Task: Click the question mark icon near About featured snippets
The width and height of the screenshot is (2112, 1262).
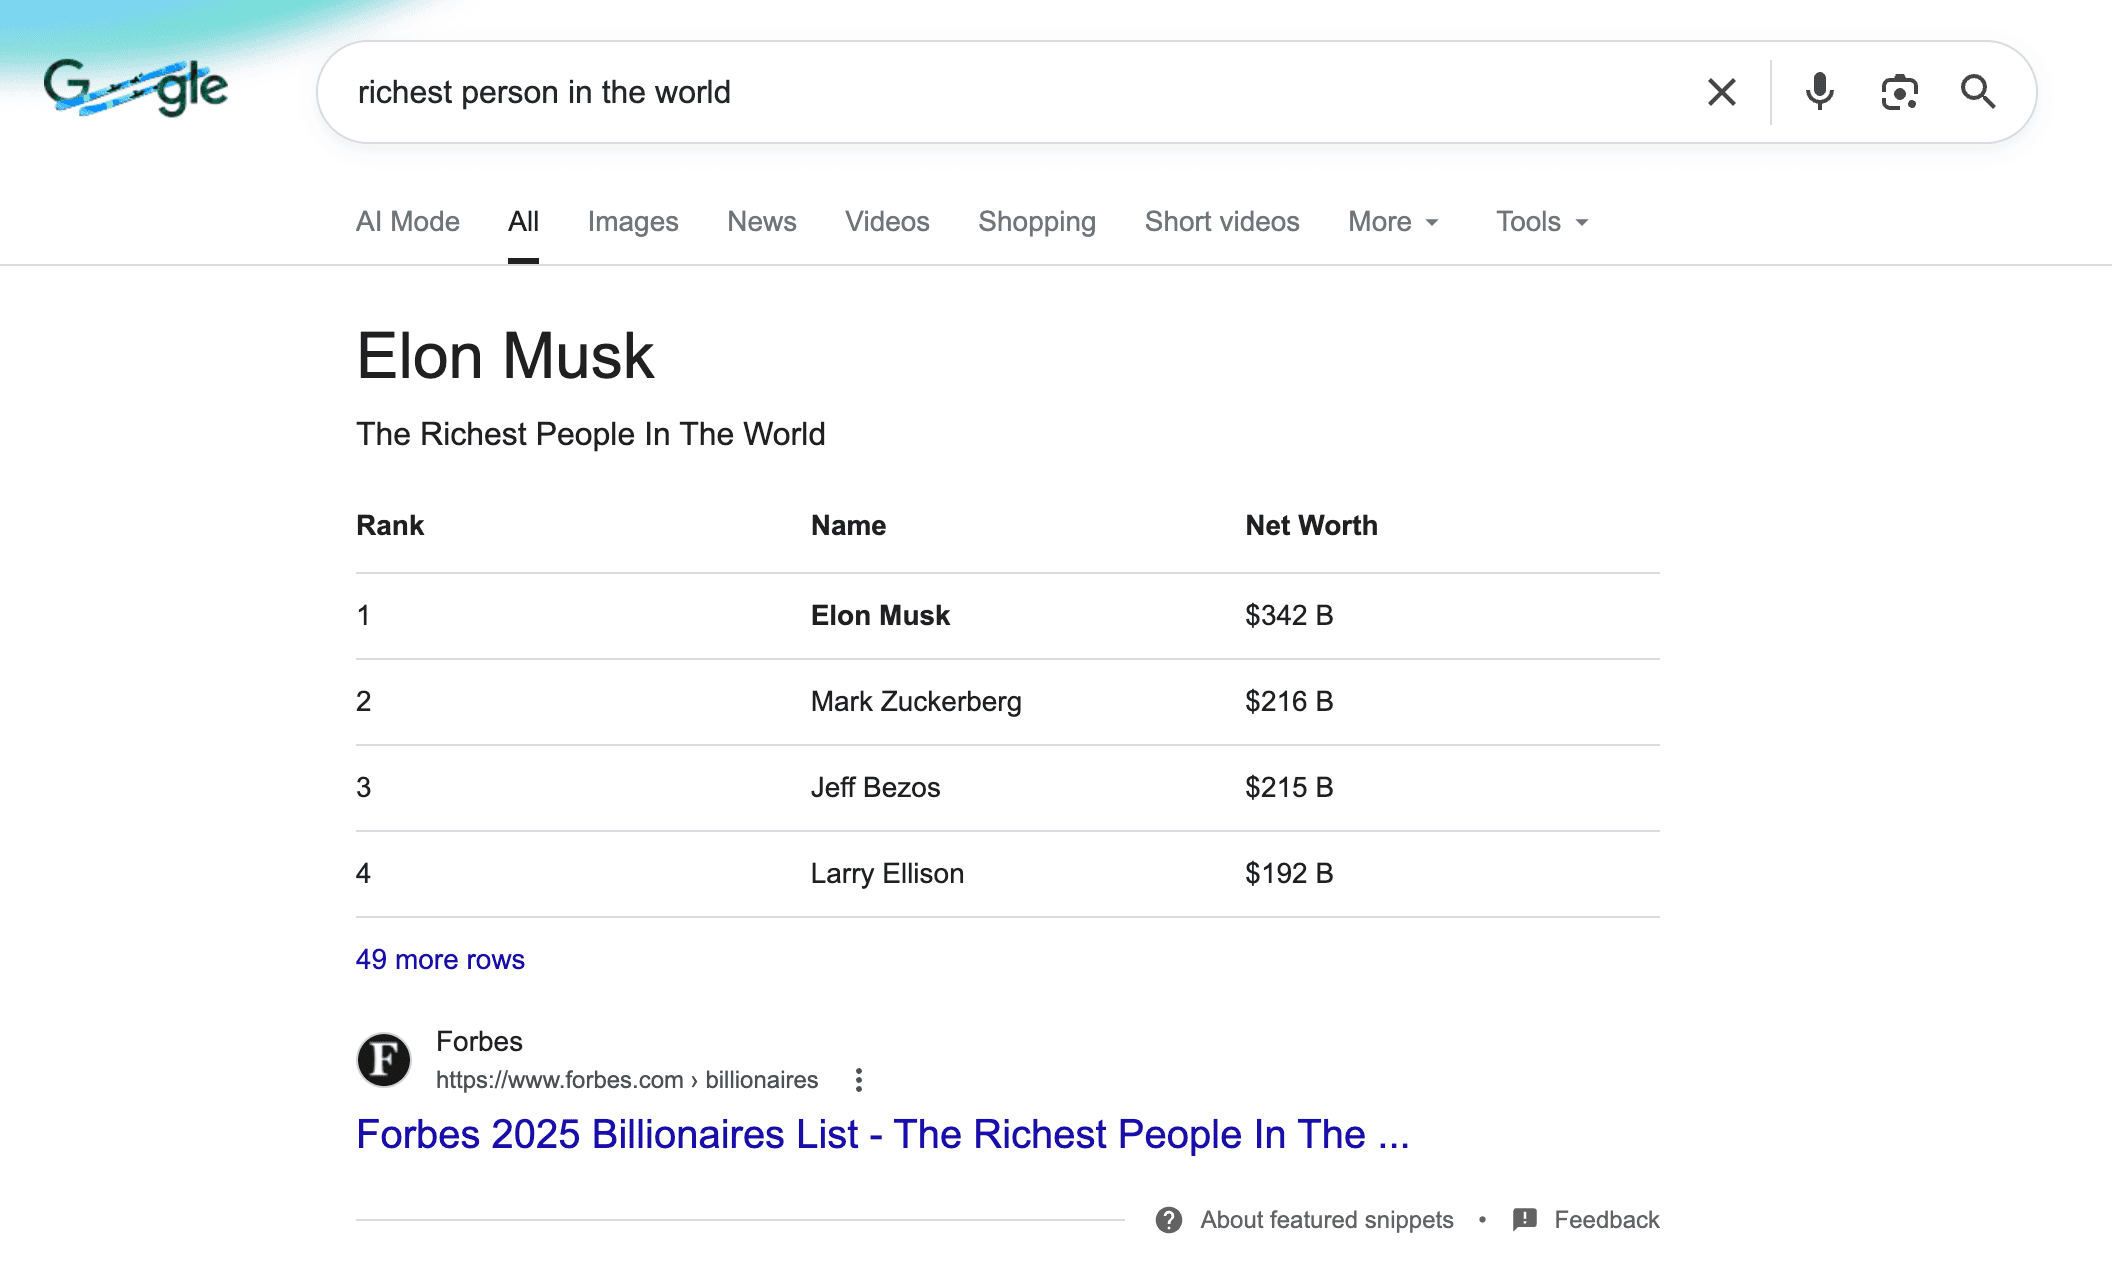Action: click(x=1170, y=1219)
